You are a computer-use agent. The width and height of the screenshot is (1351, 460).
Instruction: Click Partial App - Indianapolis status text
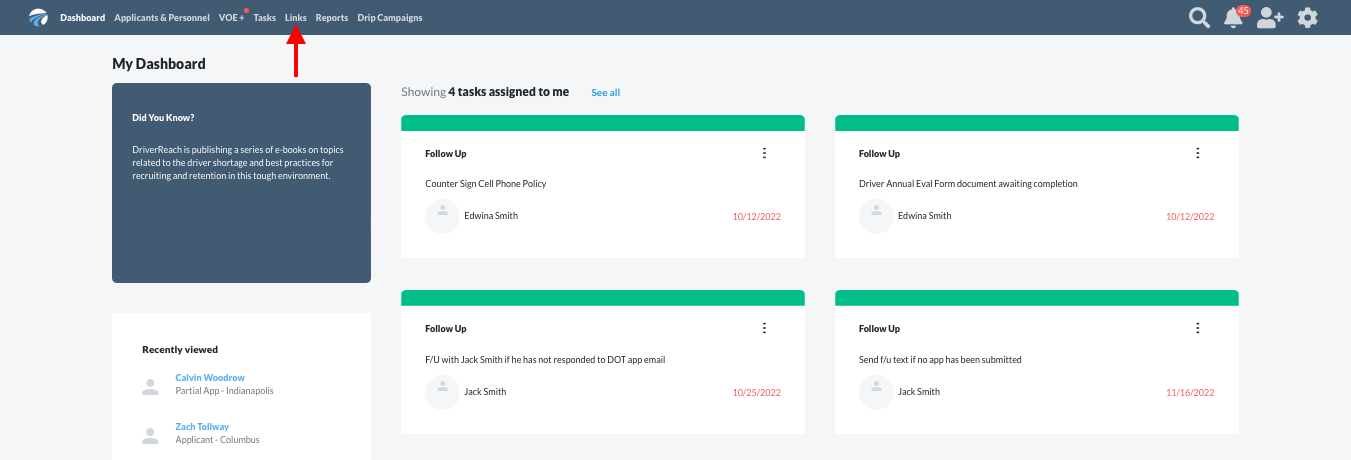click(224, 391)
